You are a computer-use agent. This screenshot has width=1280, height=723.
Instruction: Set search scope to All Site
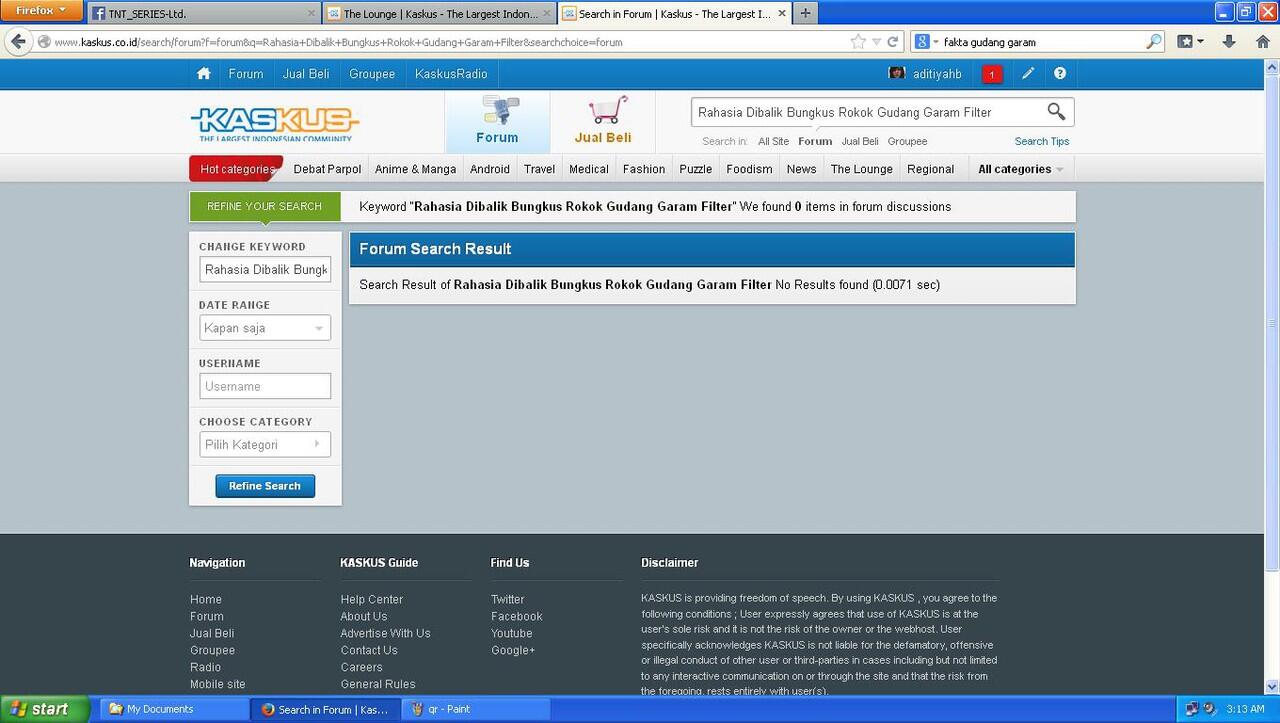[x=773, y=141]
